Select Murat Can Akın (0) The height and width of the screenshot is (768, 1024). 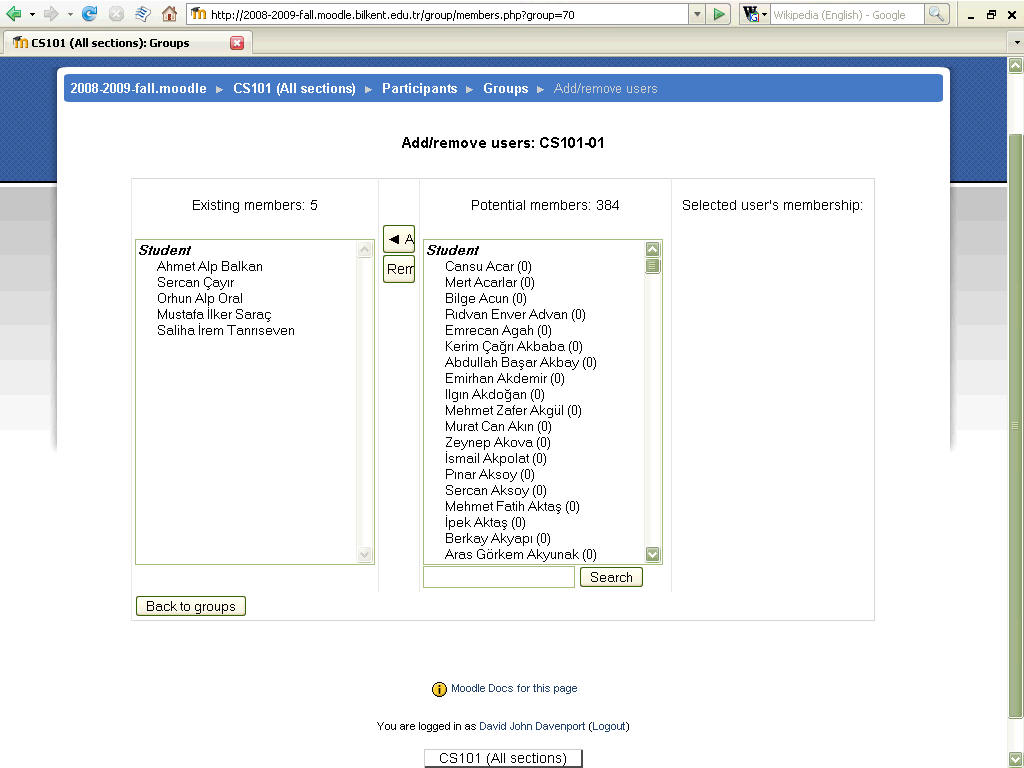pyautogui.click(x=498, y=426)
